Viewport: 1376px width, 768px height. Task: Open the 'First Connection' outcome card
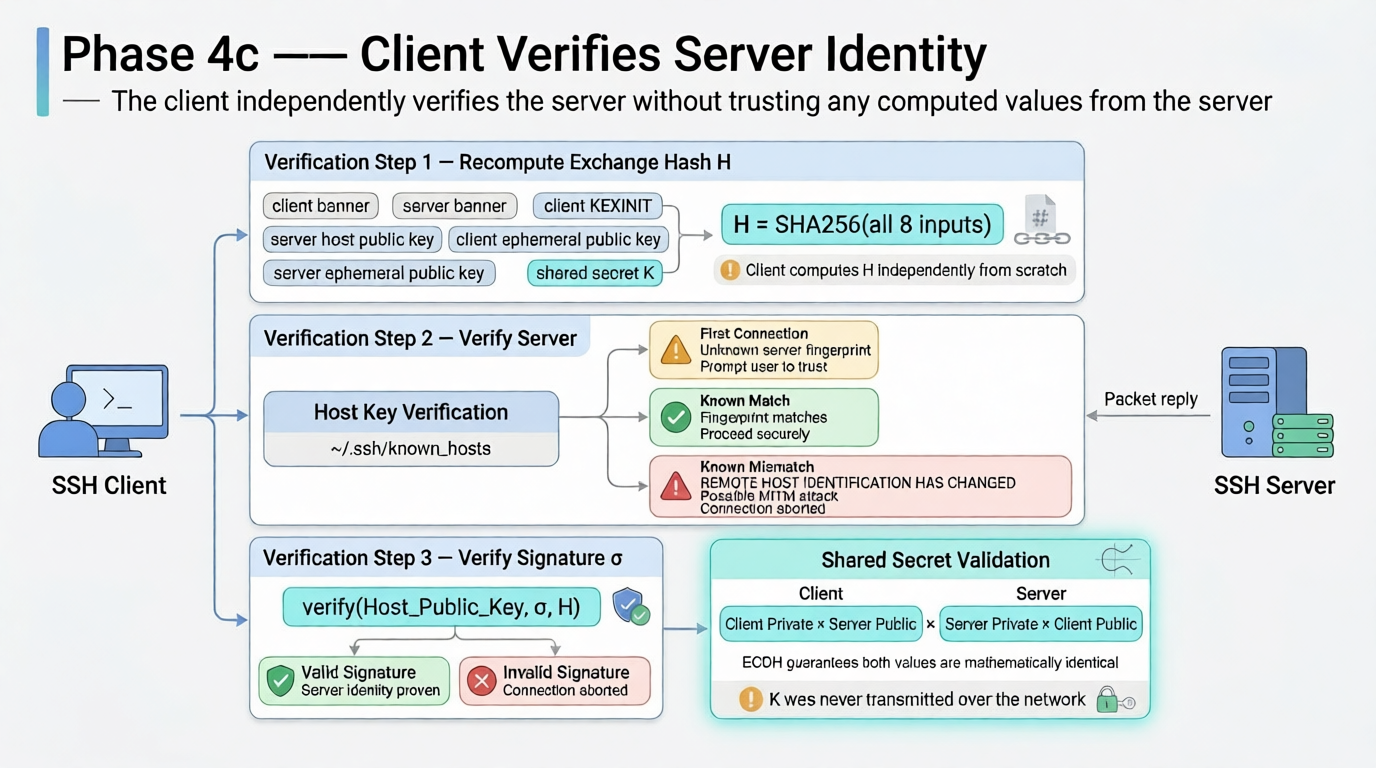point(764,350)
